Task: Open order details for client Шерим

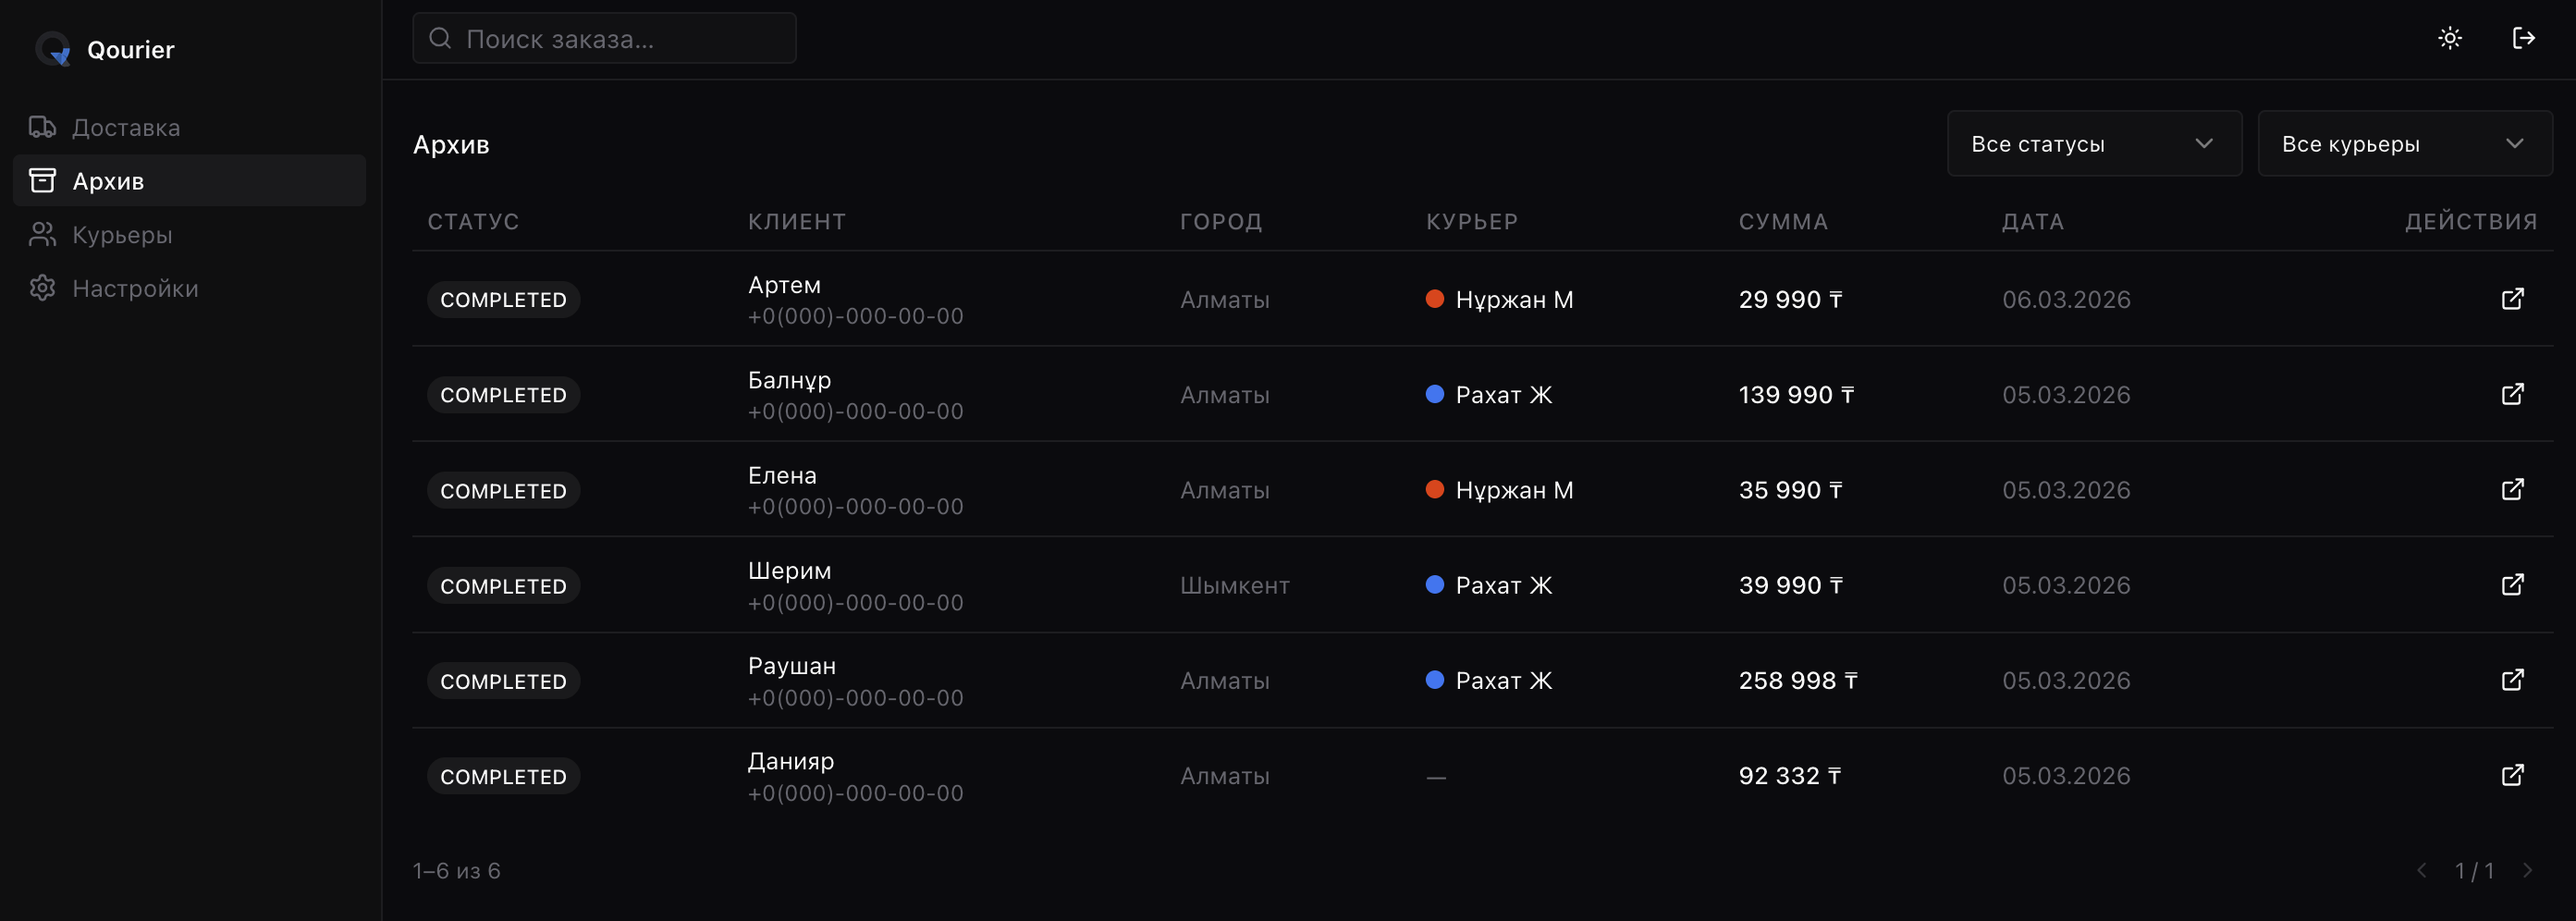Action: (x=2512, y=585)
